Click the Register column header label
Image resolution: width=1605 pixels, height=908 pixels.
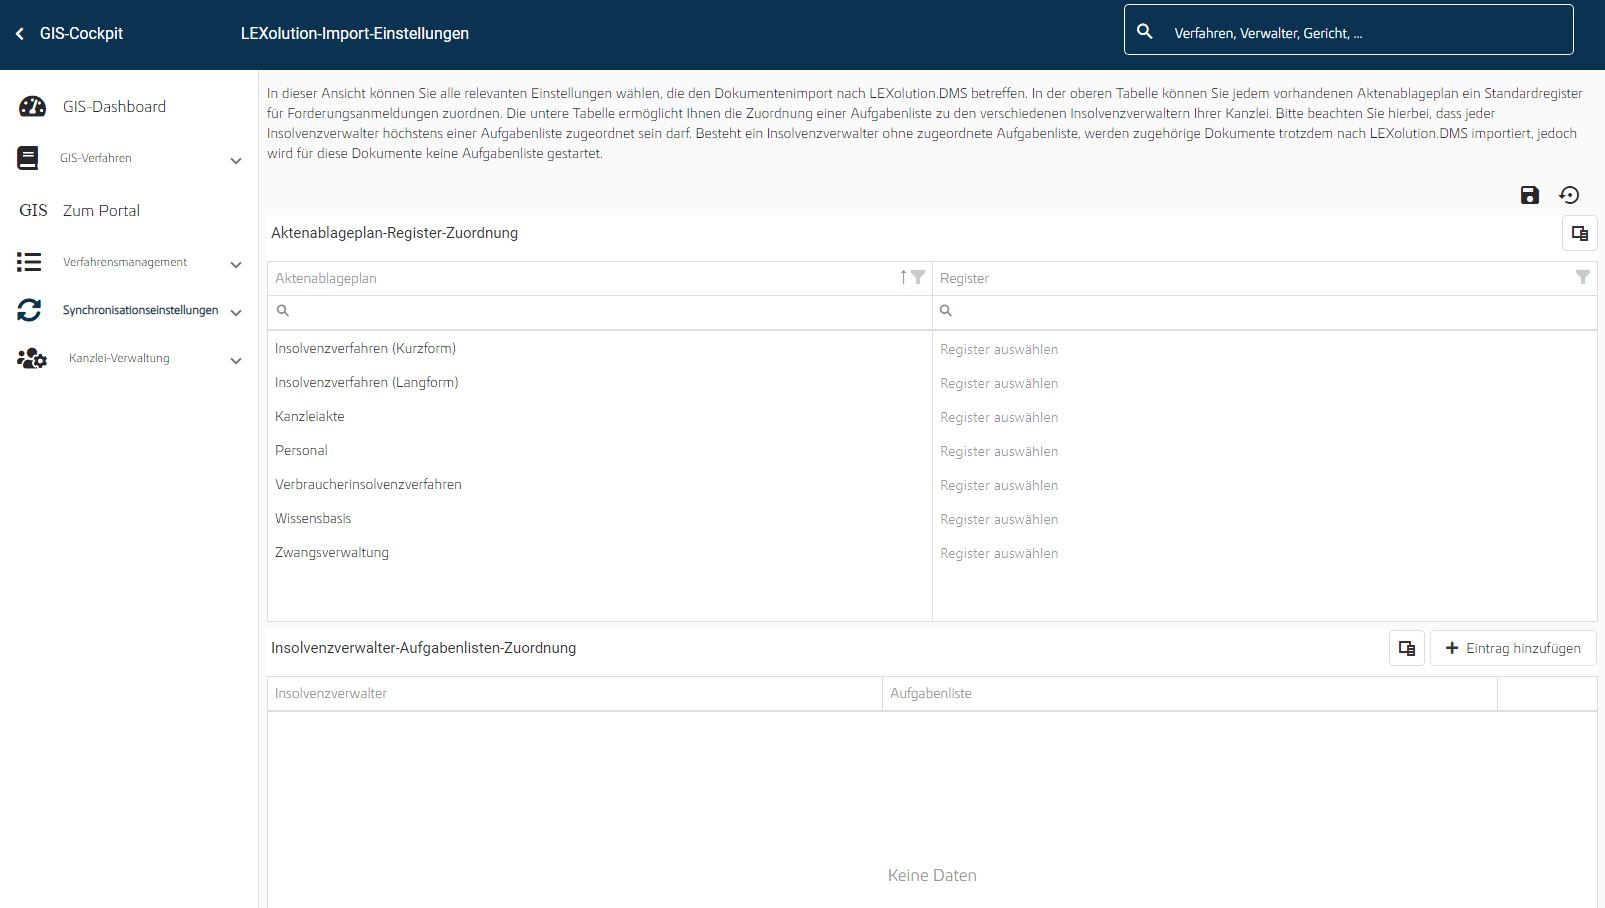click(964, 278)
